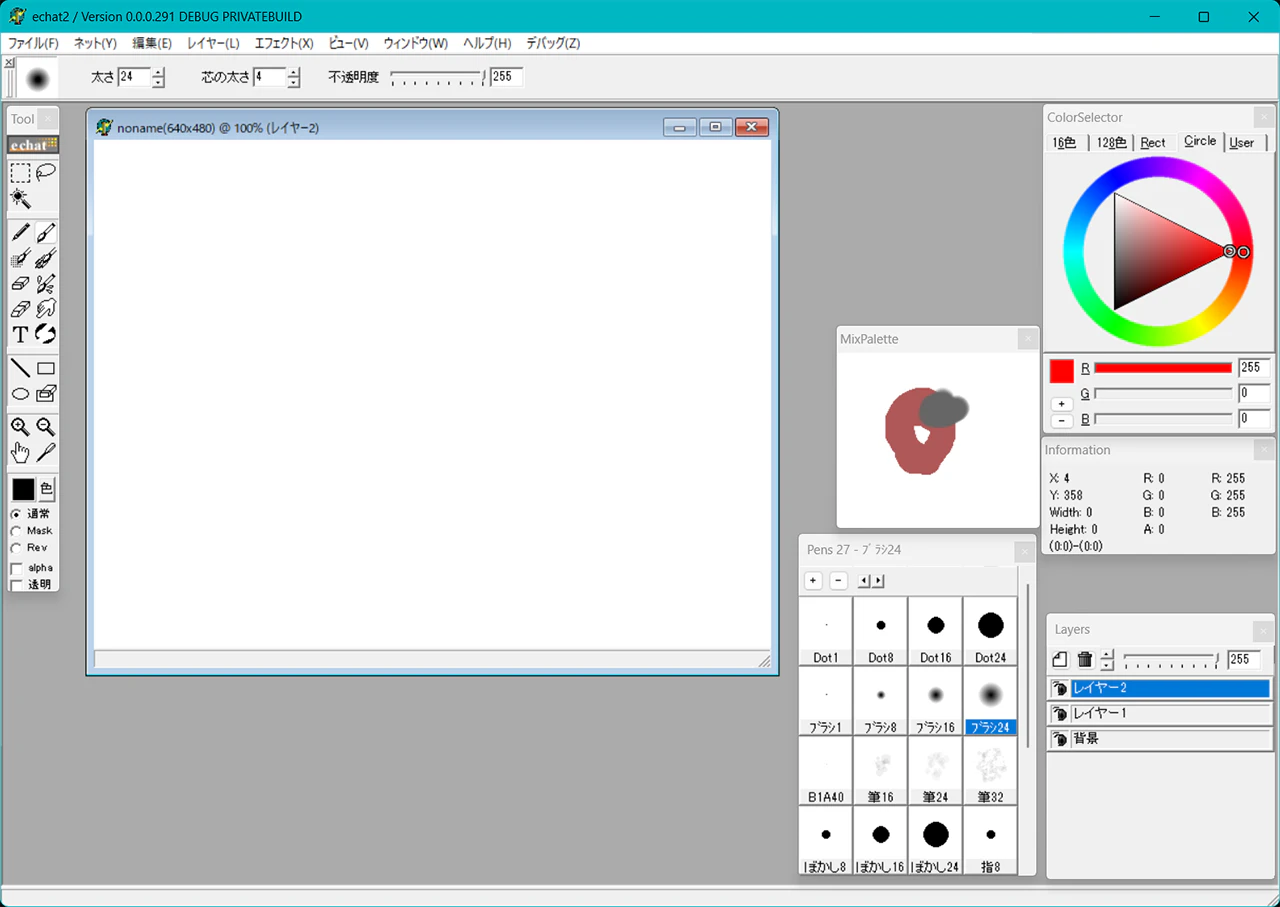Switch to the Rect color tab
Image resolution: width=1280 pixels, height=907 pixels.
pos(1153,142)
